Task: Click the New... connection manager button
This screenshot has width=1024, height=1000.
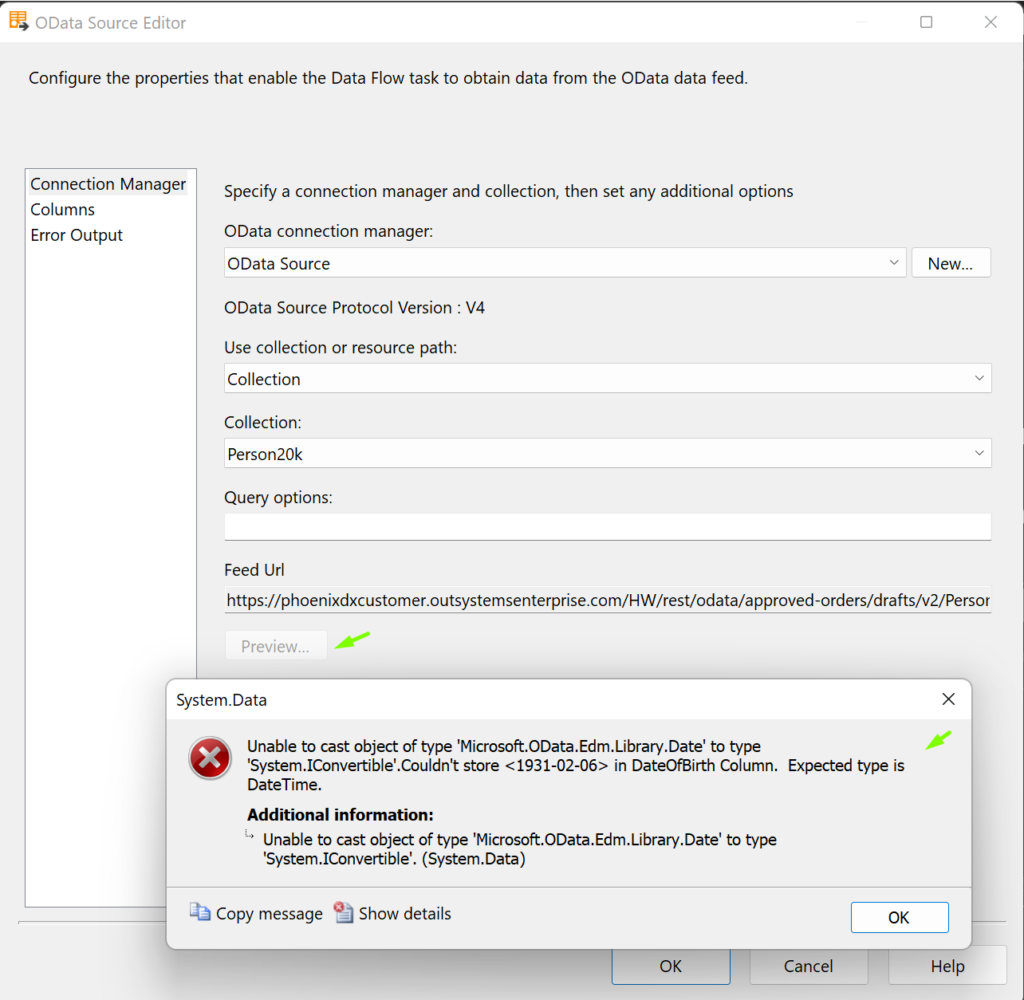Action: (x=950, y=263)
